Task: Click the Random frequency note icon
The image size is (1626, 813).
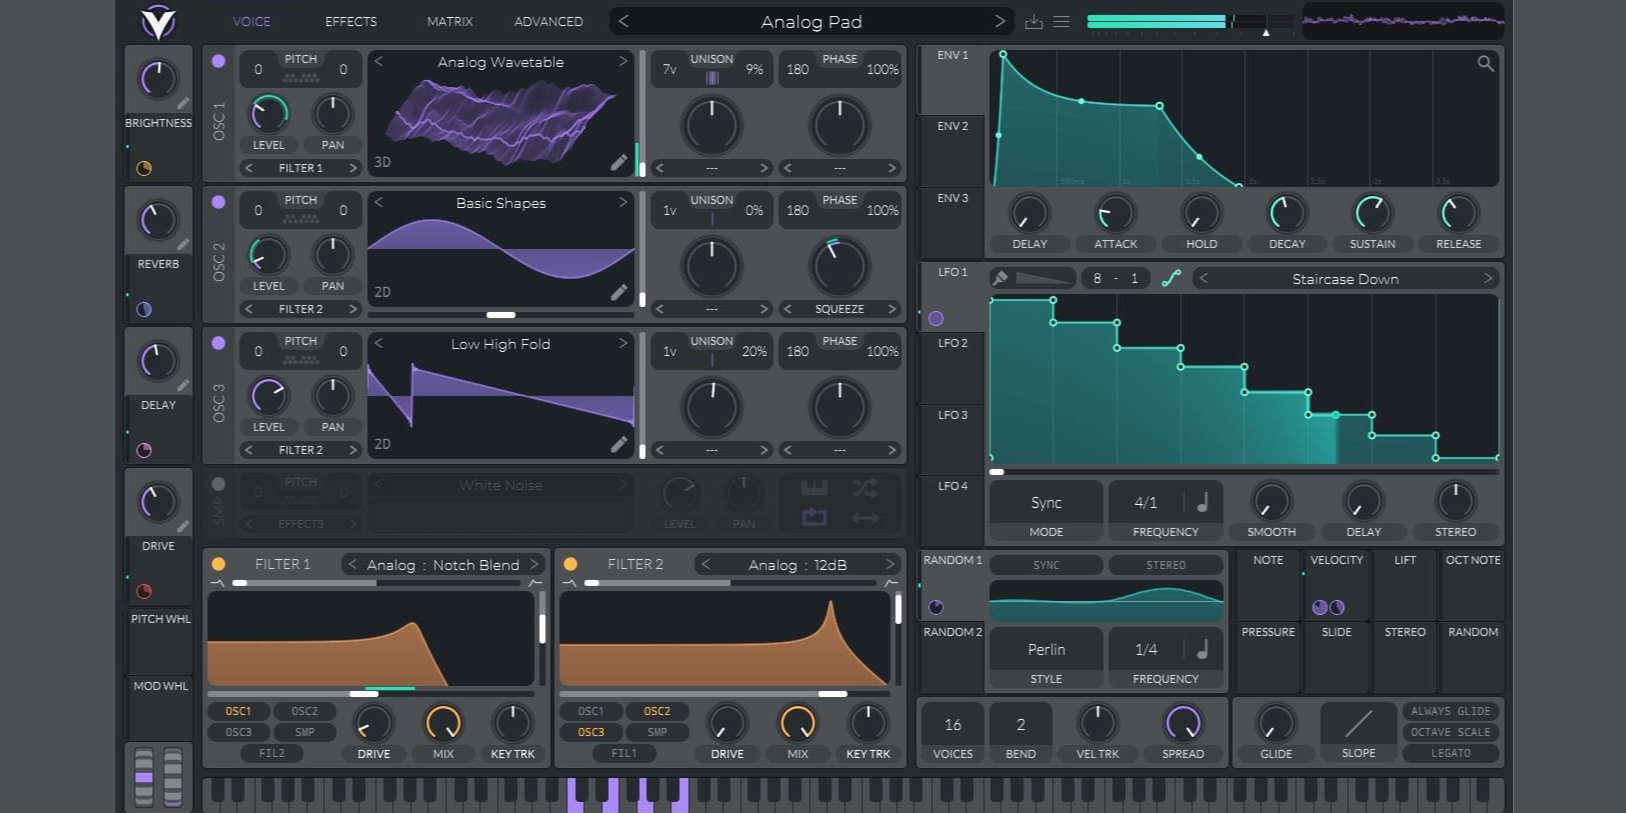Action: coord(1203,649)
